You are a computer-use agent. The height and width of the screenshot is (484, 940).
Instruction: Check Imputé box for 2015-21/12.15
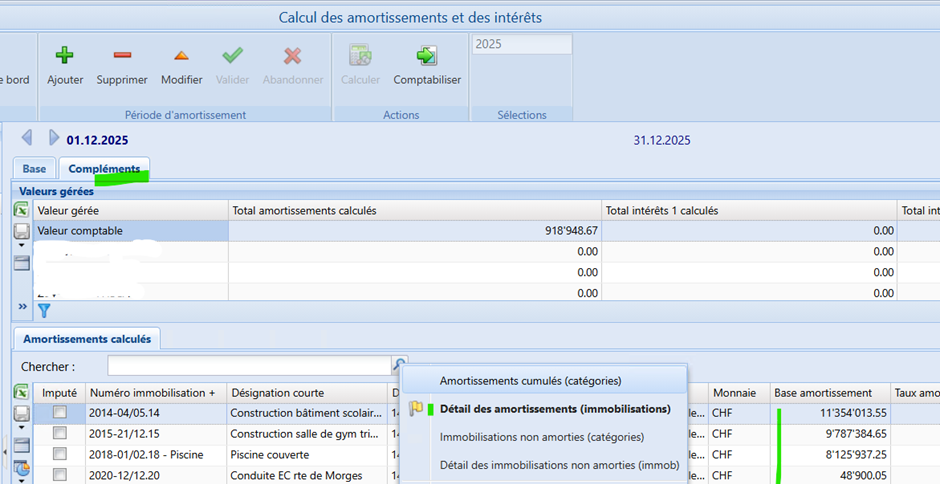pos(60,433)
